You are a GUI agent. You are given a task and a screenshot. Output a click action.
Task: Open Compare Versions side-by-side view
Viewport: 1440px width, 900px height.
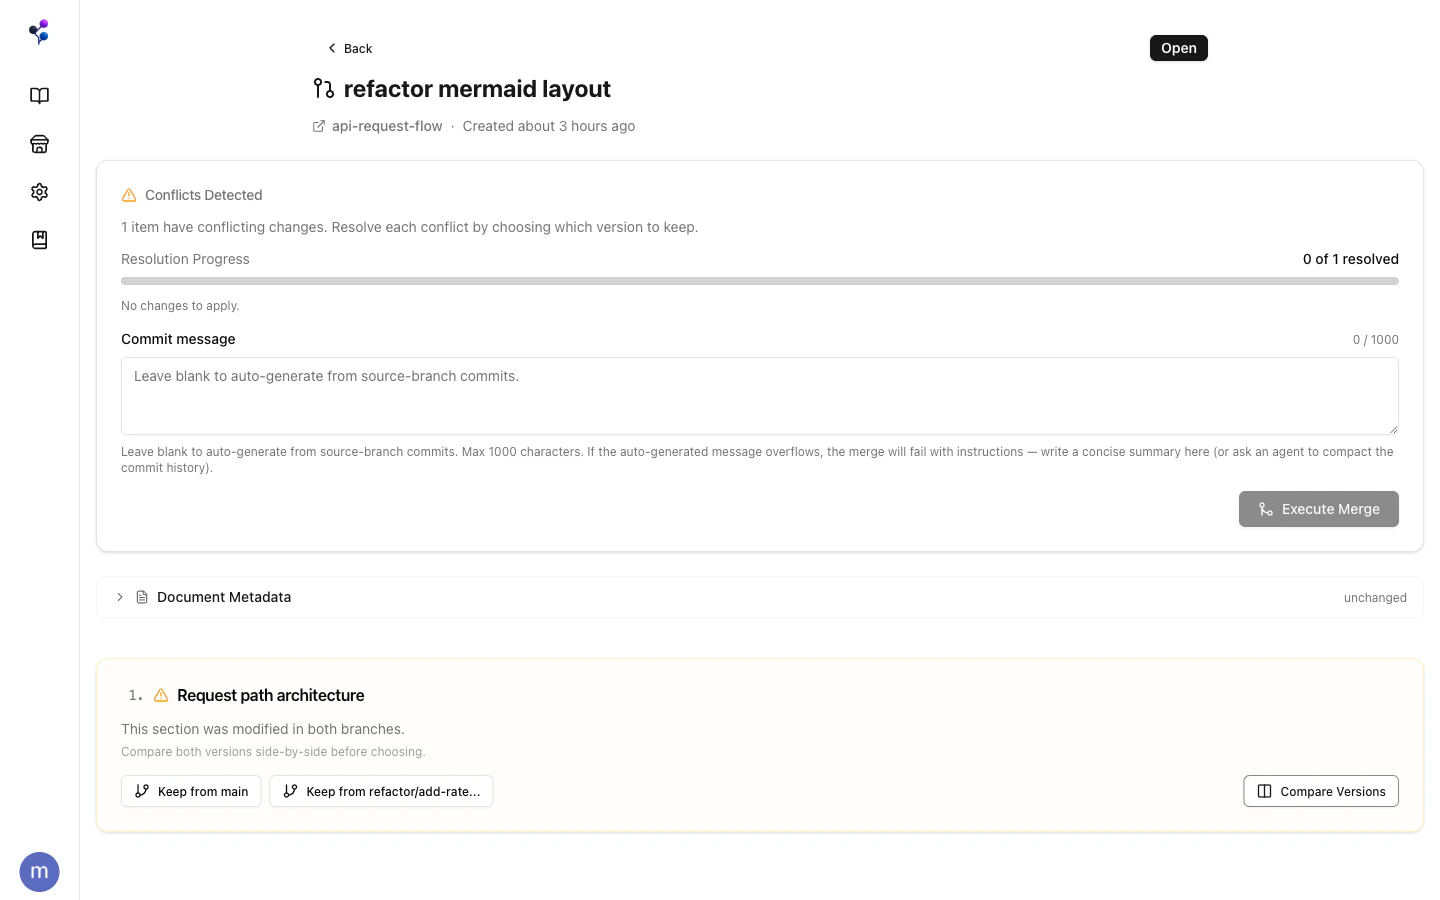(1321, 790)
